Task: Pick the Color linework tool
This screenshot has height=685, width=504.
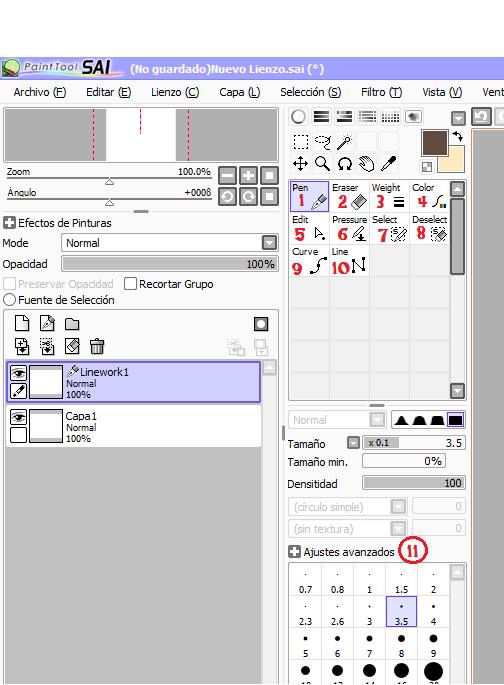Action: tap(429, 197)
